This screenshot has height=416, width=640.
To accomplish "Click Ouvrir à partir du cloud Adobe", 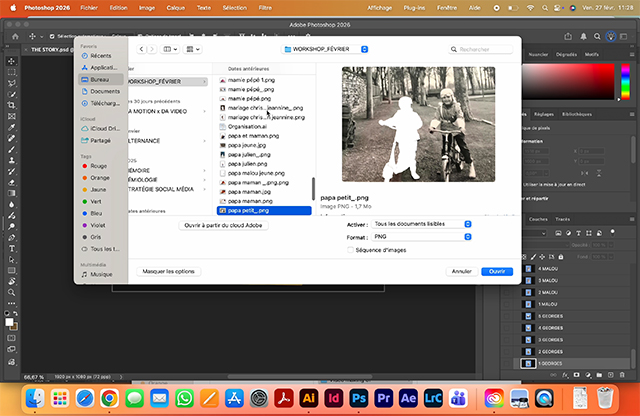I will (x=223, y=225).
